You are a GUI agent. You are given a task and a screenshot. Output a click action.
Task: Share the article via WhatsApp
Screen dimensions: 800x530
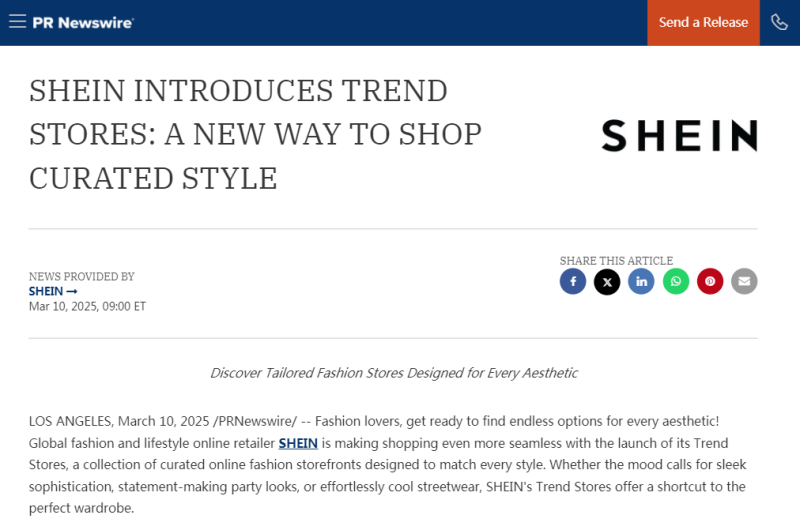click(676, 282)
